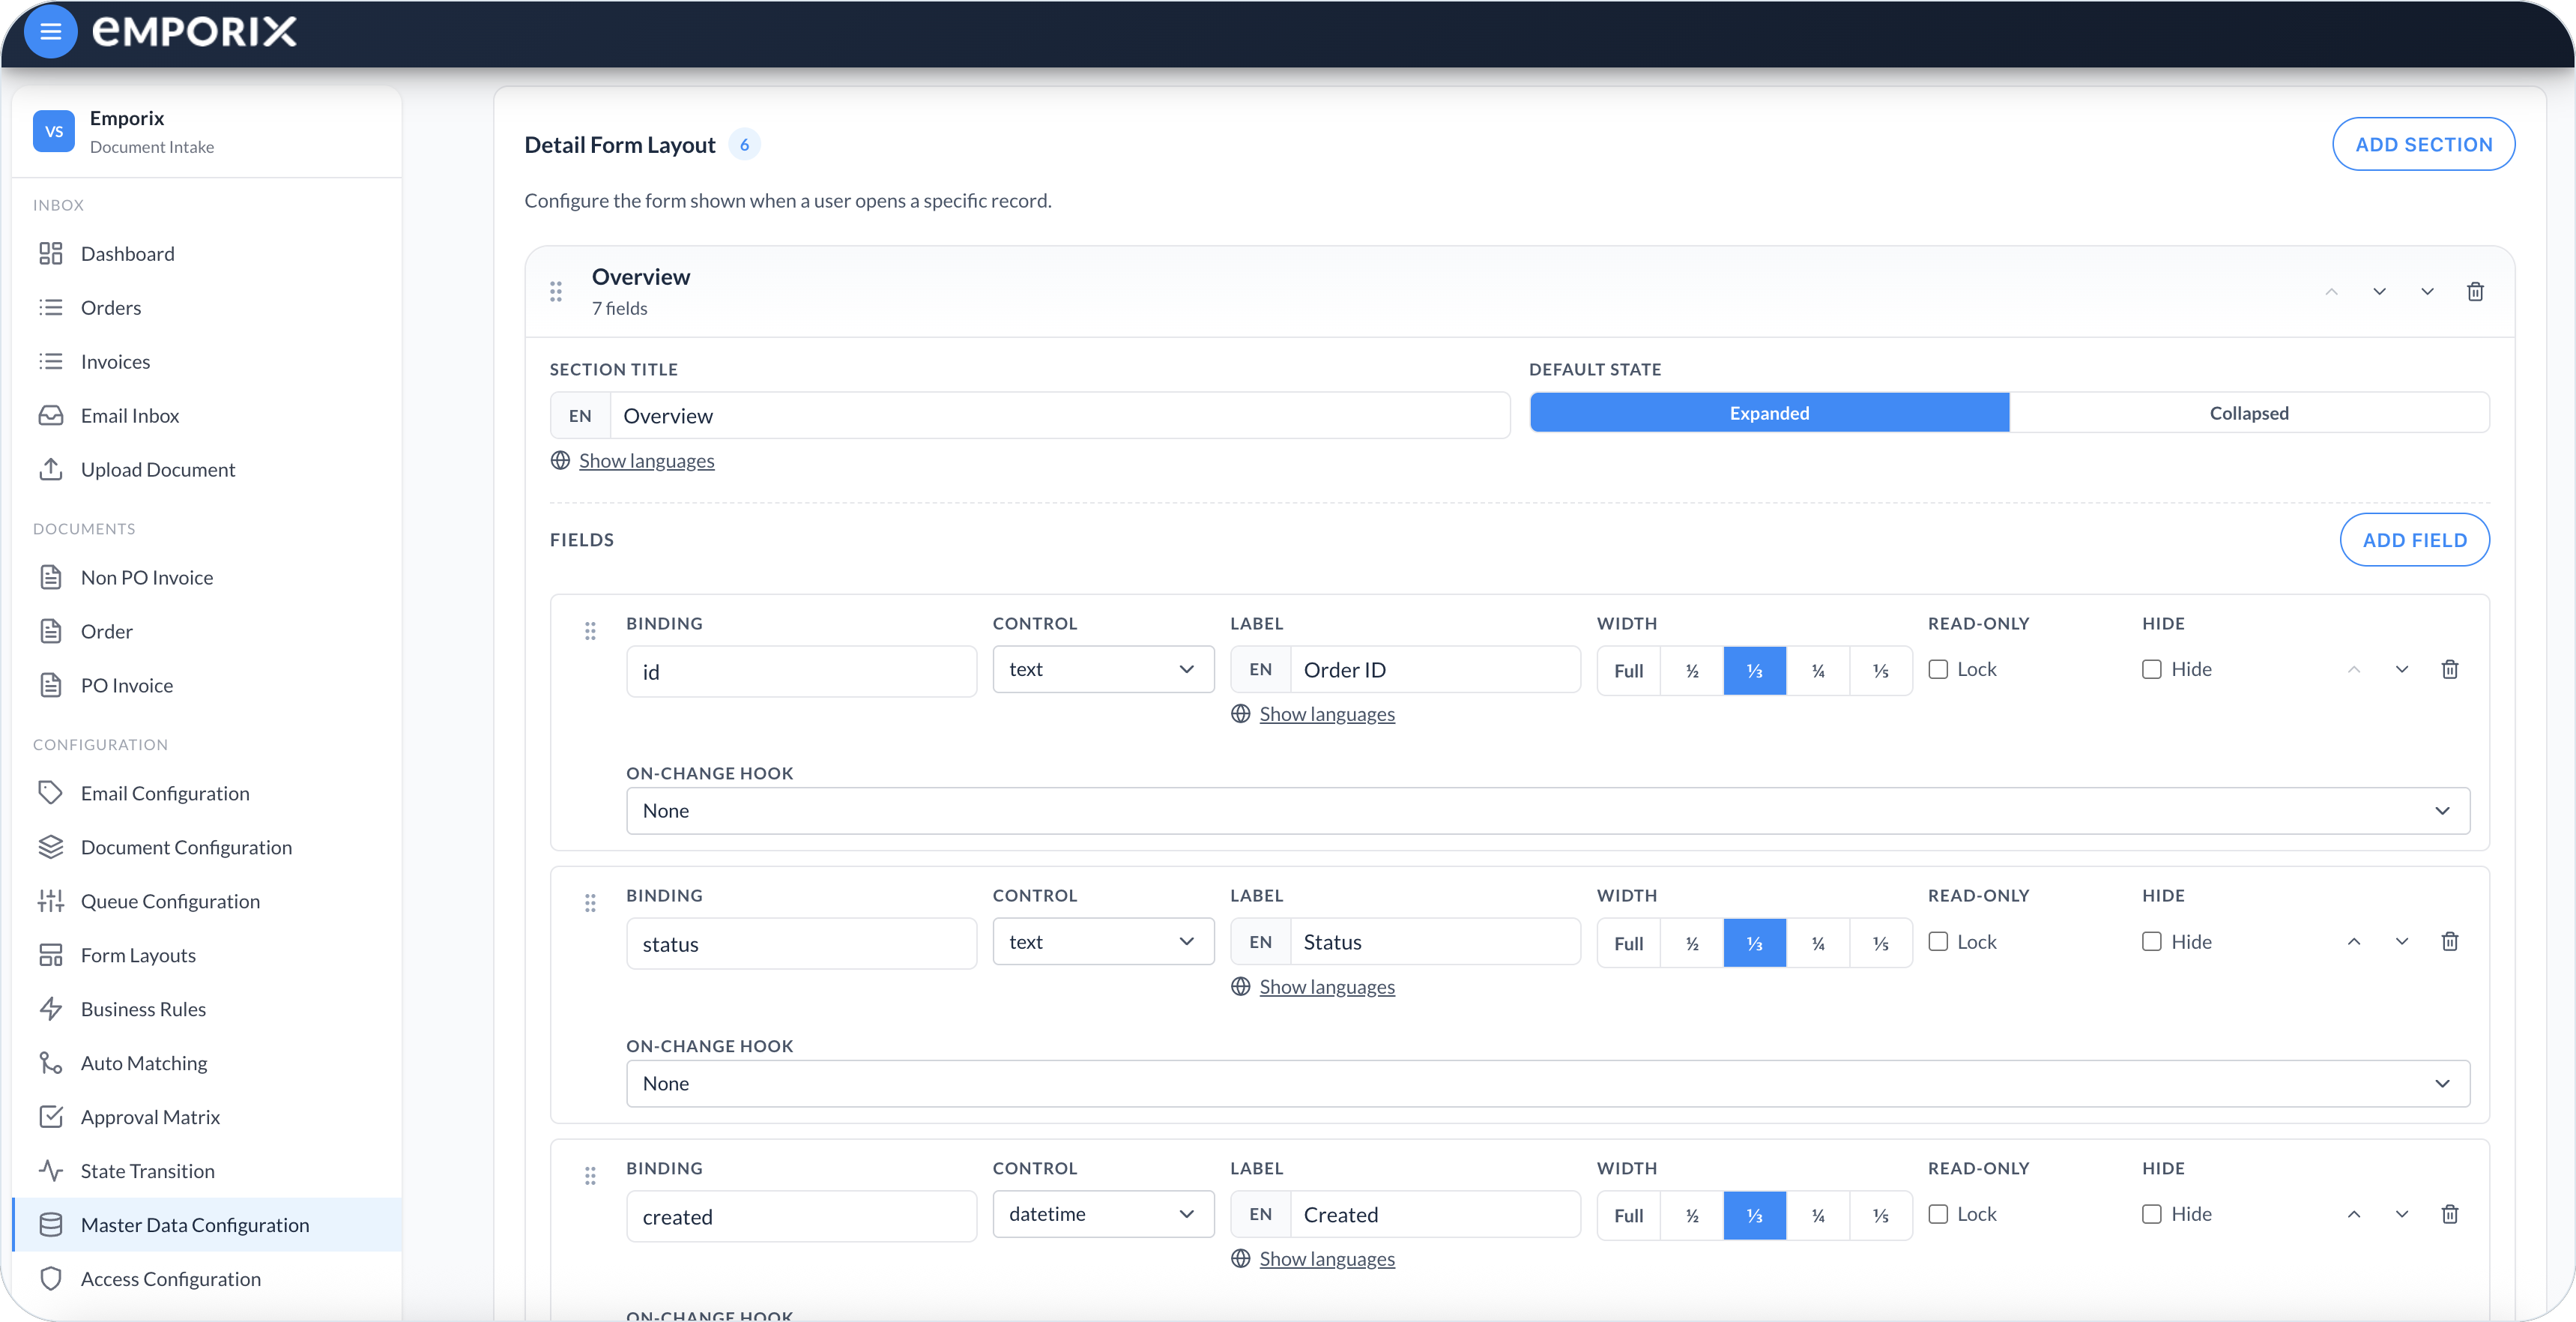Check Hide for the id field
The width and height of the screenshot is (2576, 1322).
tap(2152, 669)
